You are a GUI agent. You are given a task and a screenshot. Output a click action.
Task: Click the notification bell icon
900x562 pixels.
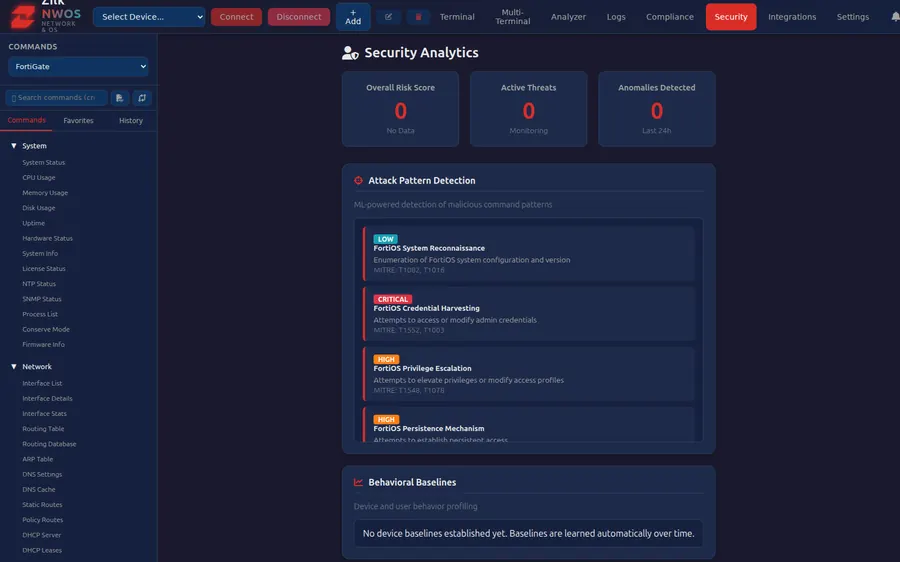click(895, 17)
